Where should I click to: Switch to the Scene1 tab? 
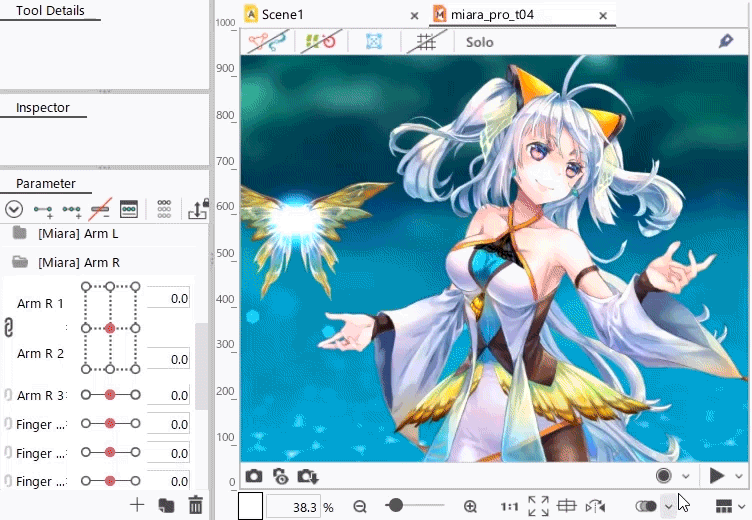[282, 15]
